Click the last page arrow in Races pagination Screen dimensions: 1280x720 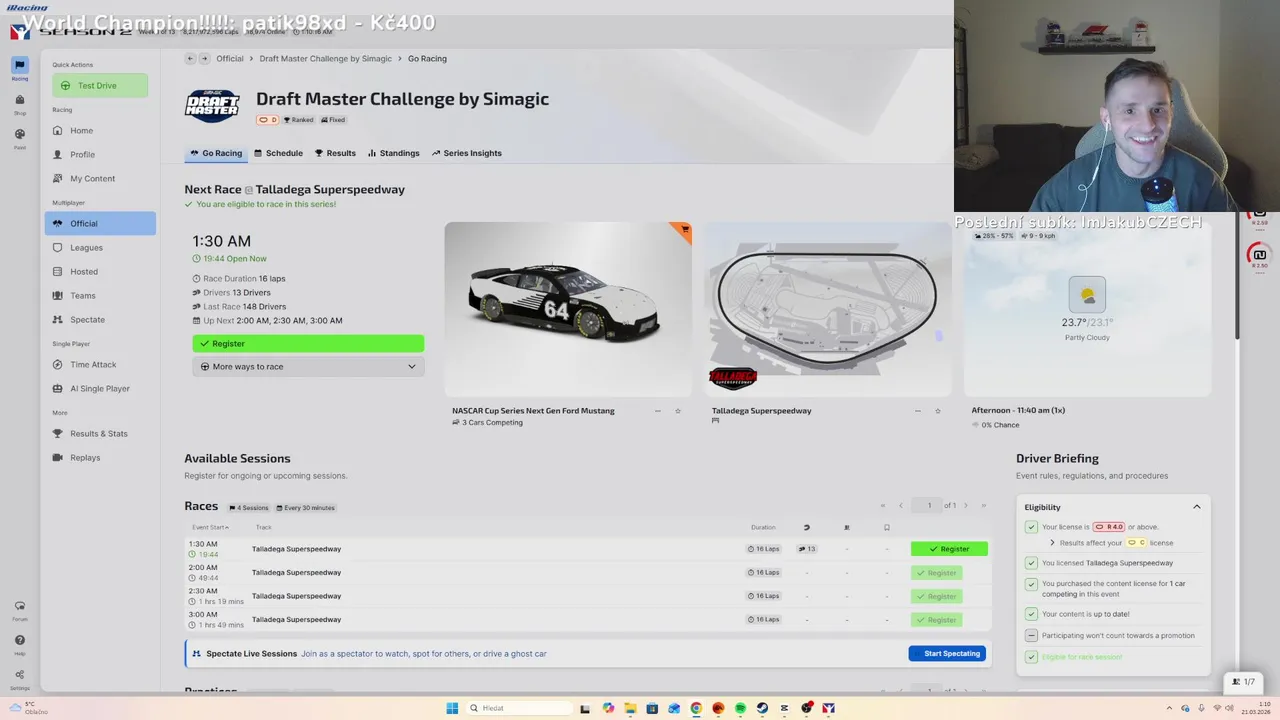(x=983, y=506)
